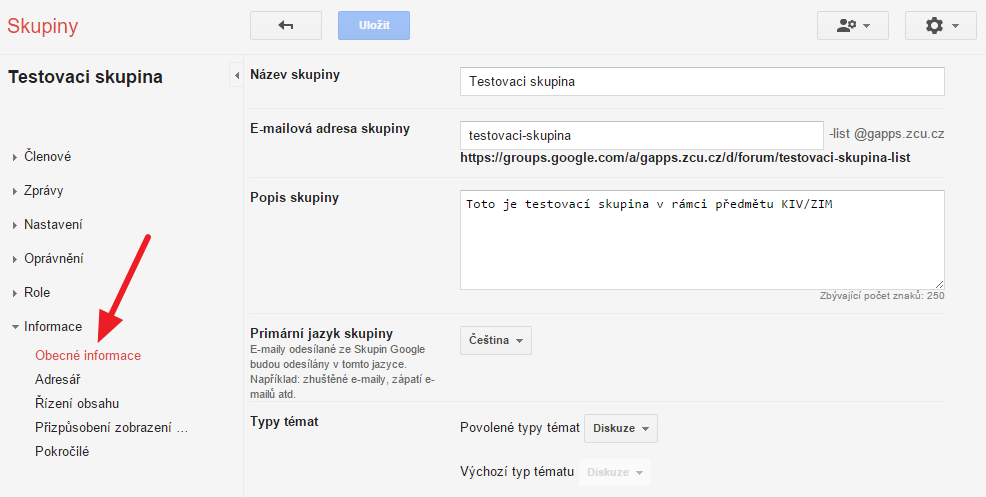Collapse the Informace section
Screen dimensions: 986x497
pos(53,327)
